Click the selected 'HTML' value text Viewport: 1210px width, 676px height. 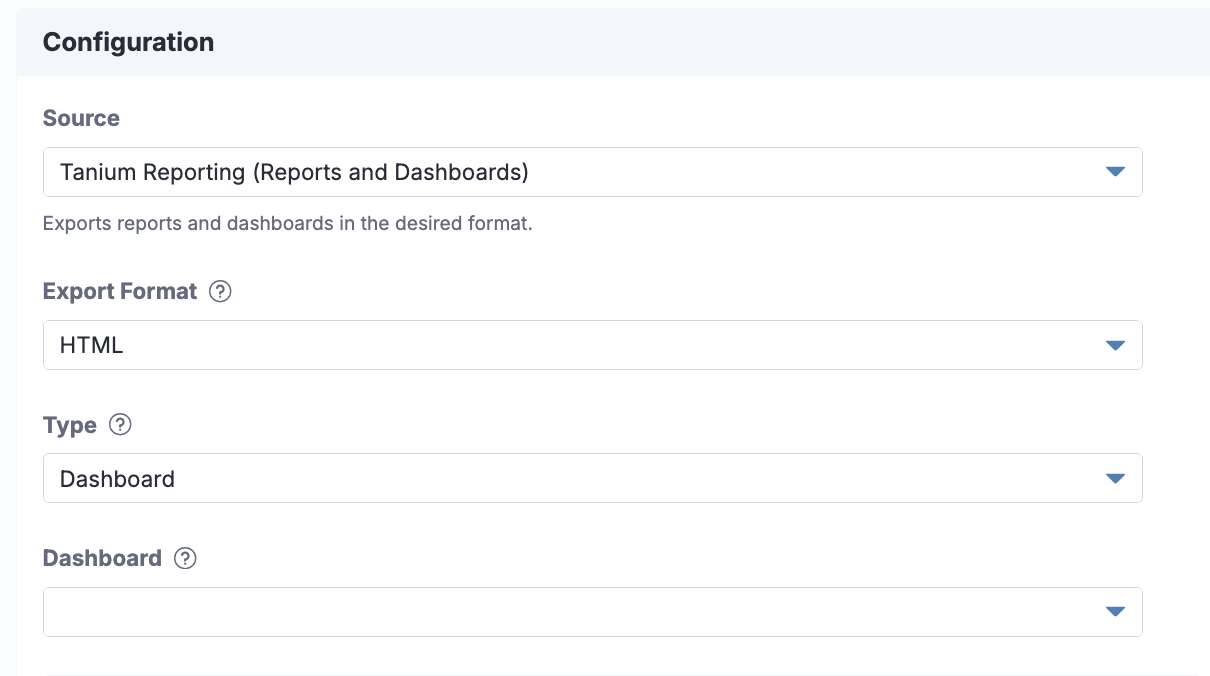click(91, 346)
